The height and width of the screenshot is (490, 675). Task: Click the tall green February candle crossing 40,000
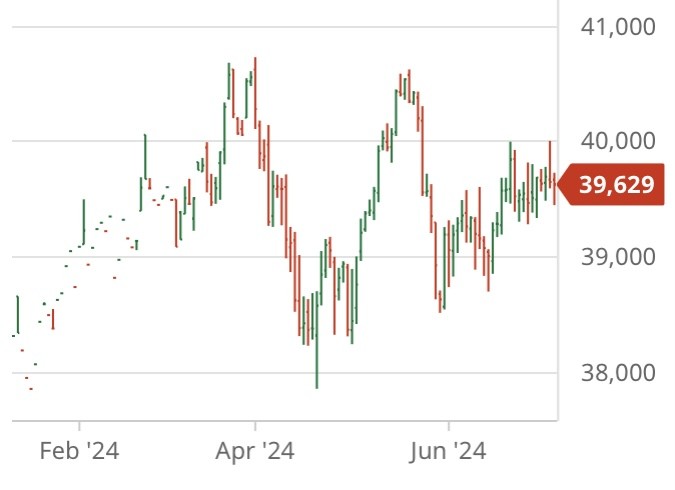[x=145, y=158]
